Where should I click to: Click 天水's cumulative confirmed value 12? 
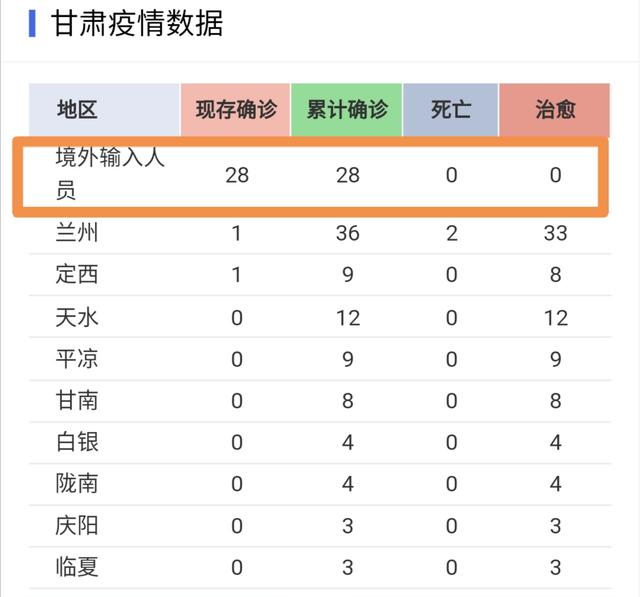(348, 317)
